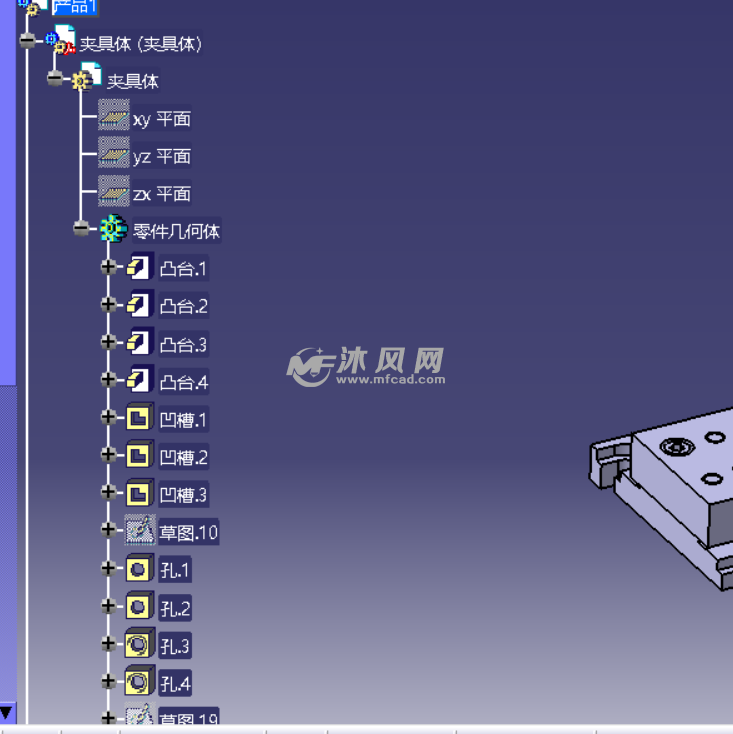Expand the 凸台.4 node
733x734 pixels.
(108, 379)
